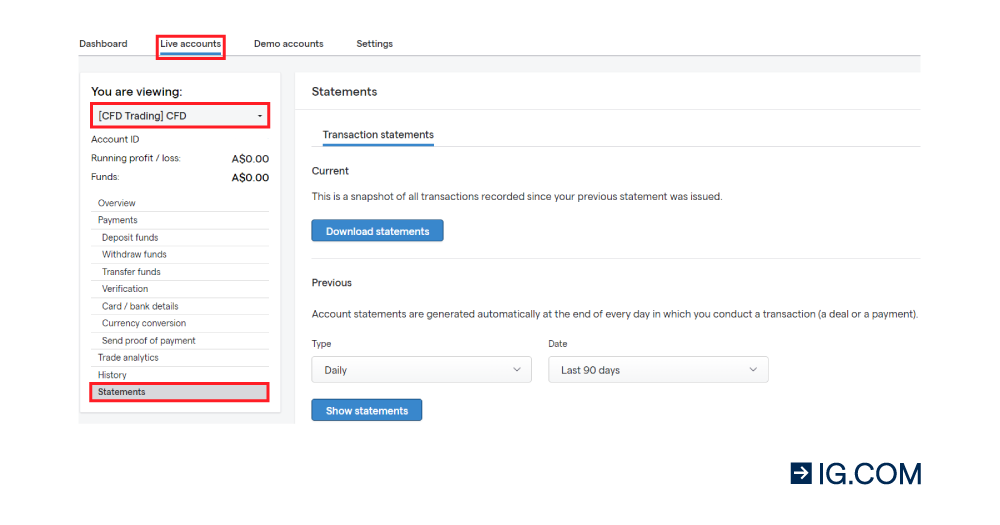
Task: Go to Currency conversion
Action: 144,323
